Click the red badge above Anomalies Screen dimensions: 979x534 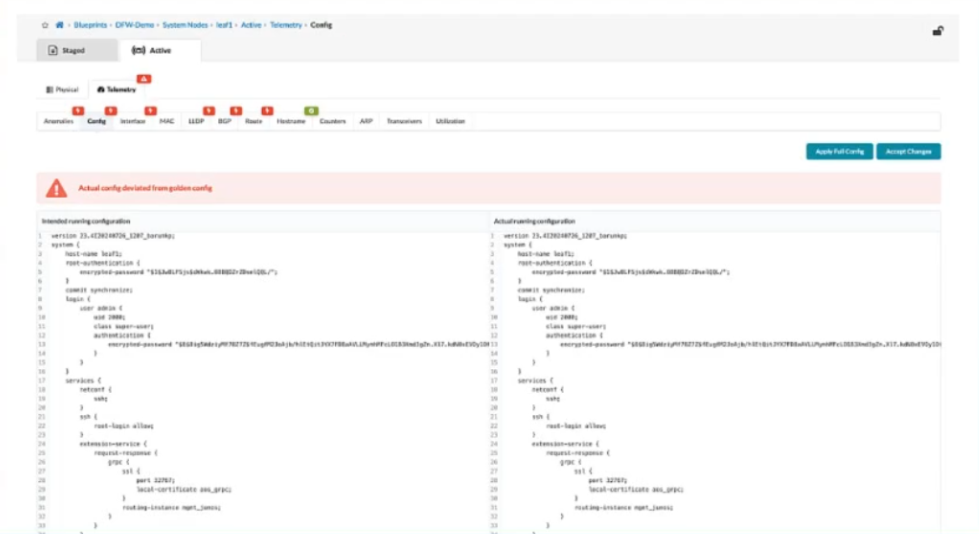(77, 110)
